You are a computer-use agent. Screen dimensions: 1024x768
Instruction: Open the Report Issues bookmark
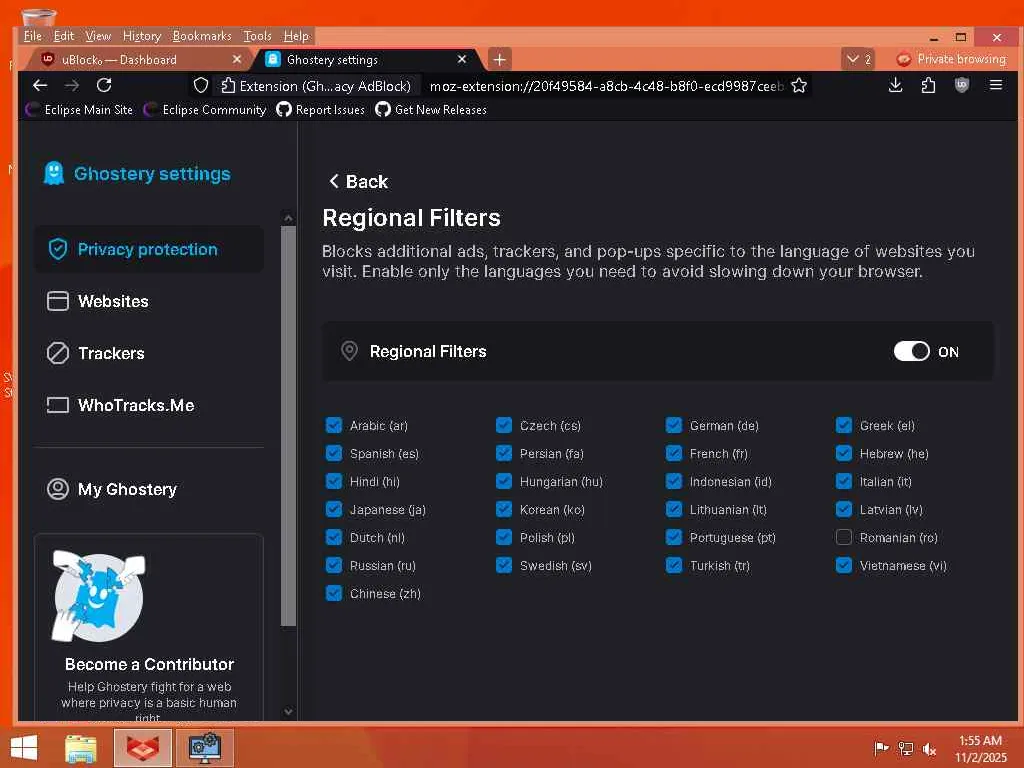(x=321, y=110)
